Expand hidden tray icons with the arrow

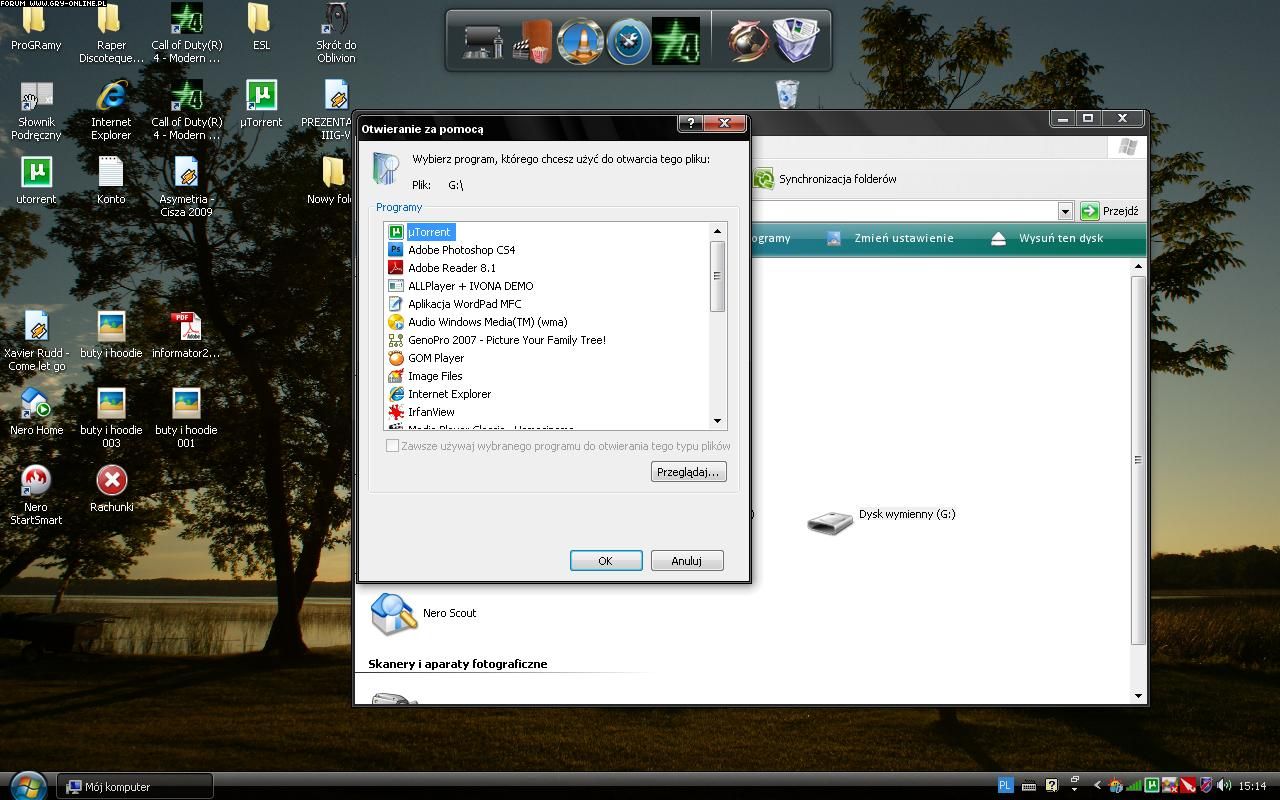pyautogui.click(x=1097, y=786)
